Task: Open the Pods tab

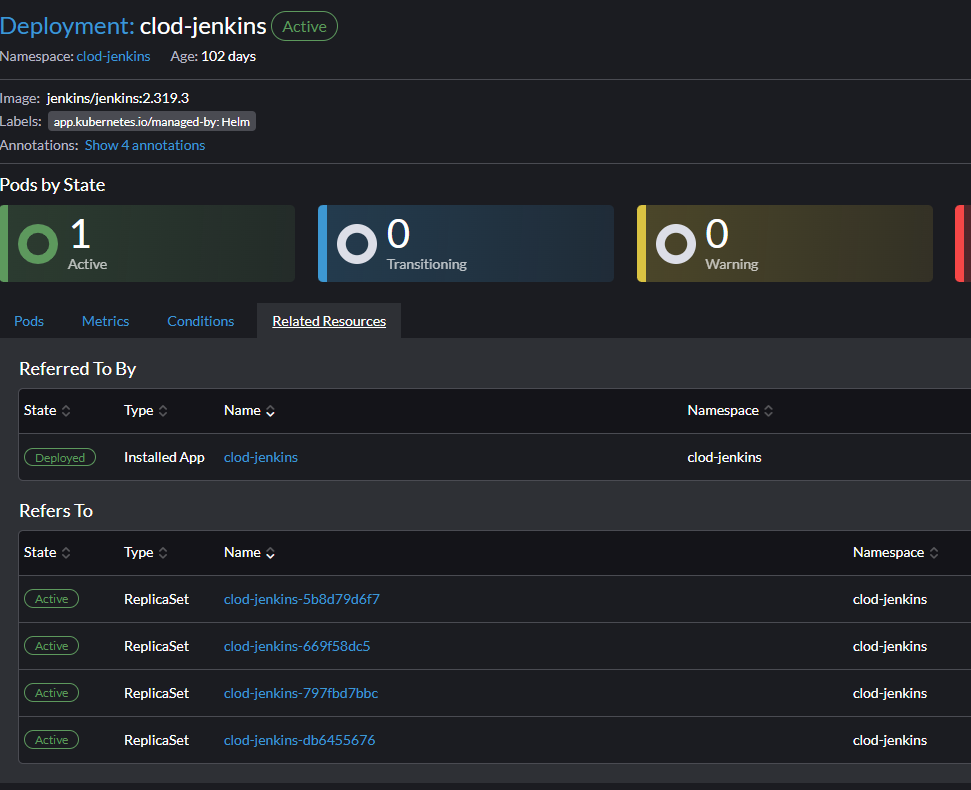Action: point(28,321)
